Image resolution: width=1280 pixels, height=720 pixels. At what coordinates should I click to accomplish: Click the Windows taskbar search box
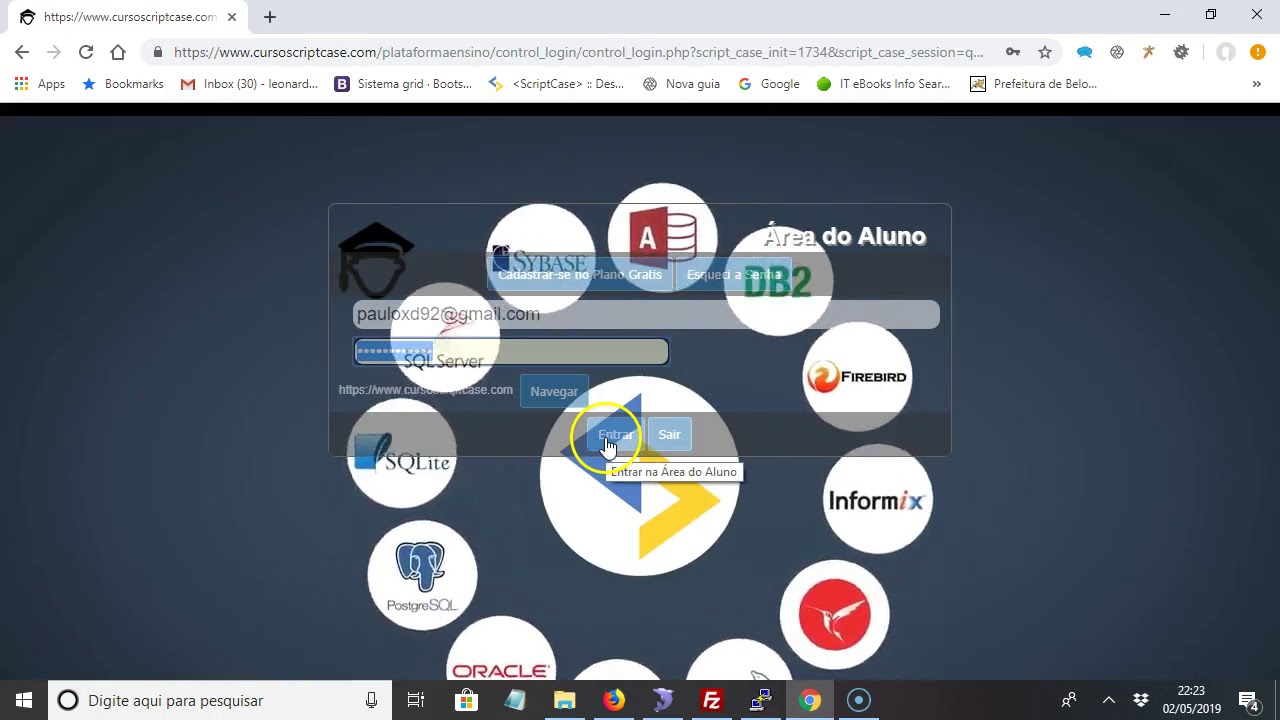point(220,700)
